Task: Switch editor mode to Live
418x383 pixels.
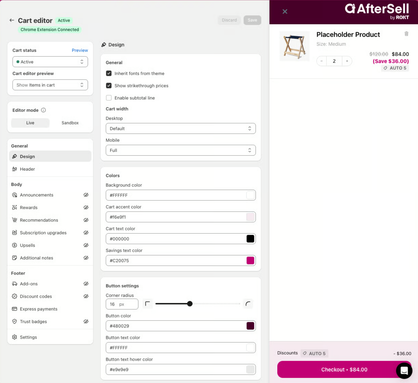Action: click(30, 123)
